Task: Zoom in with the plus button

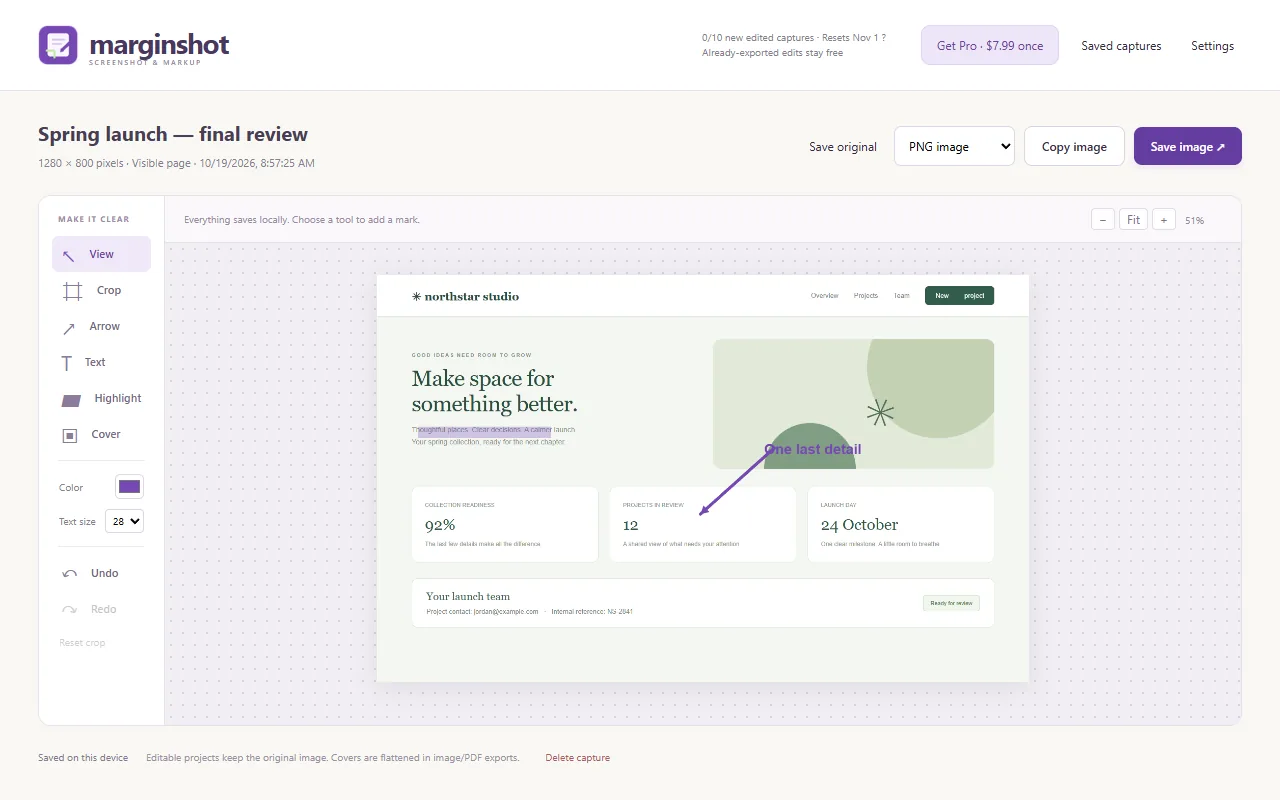Action: (1164, 220)
